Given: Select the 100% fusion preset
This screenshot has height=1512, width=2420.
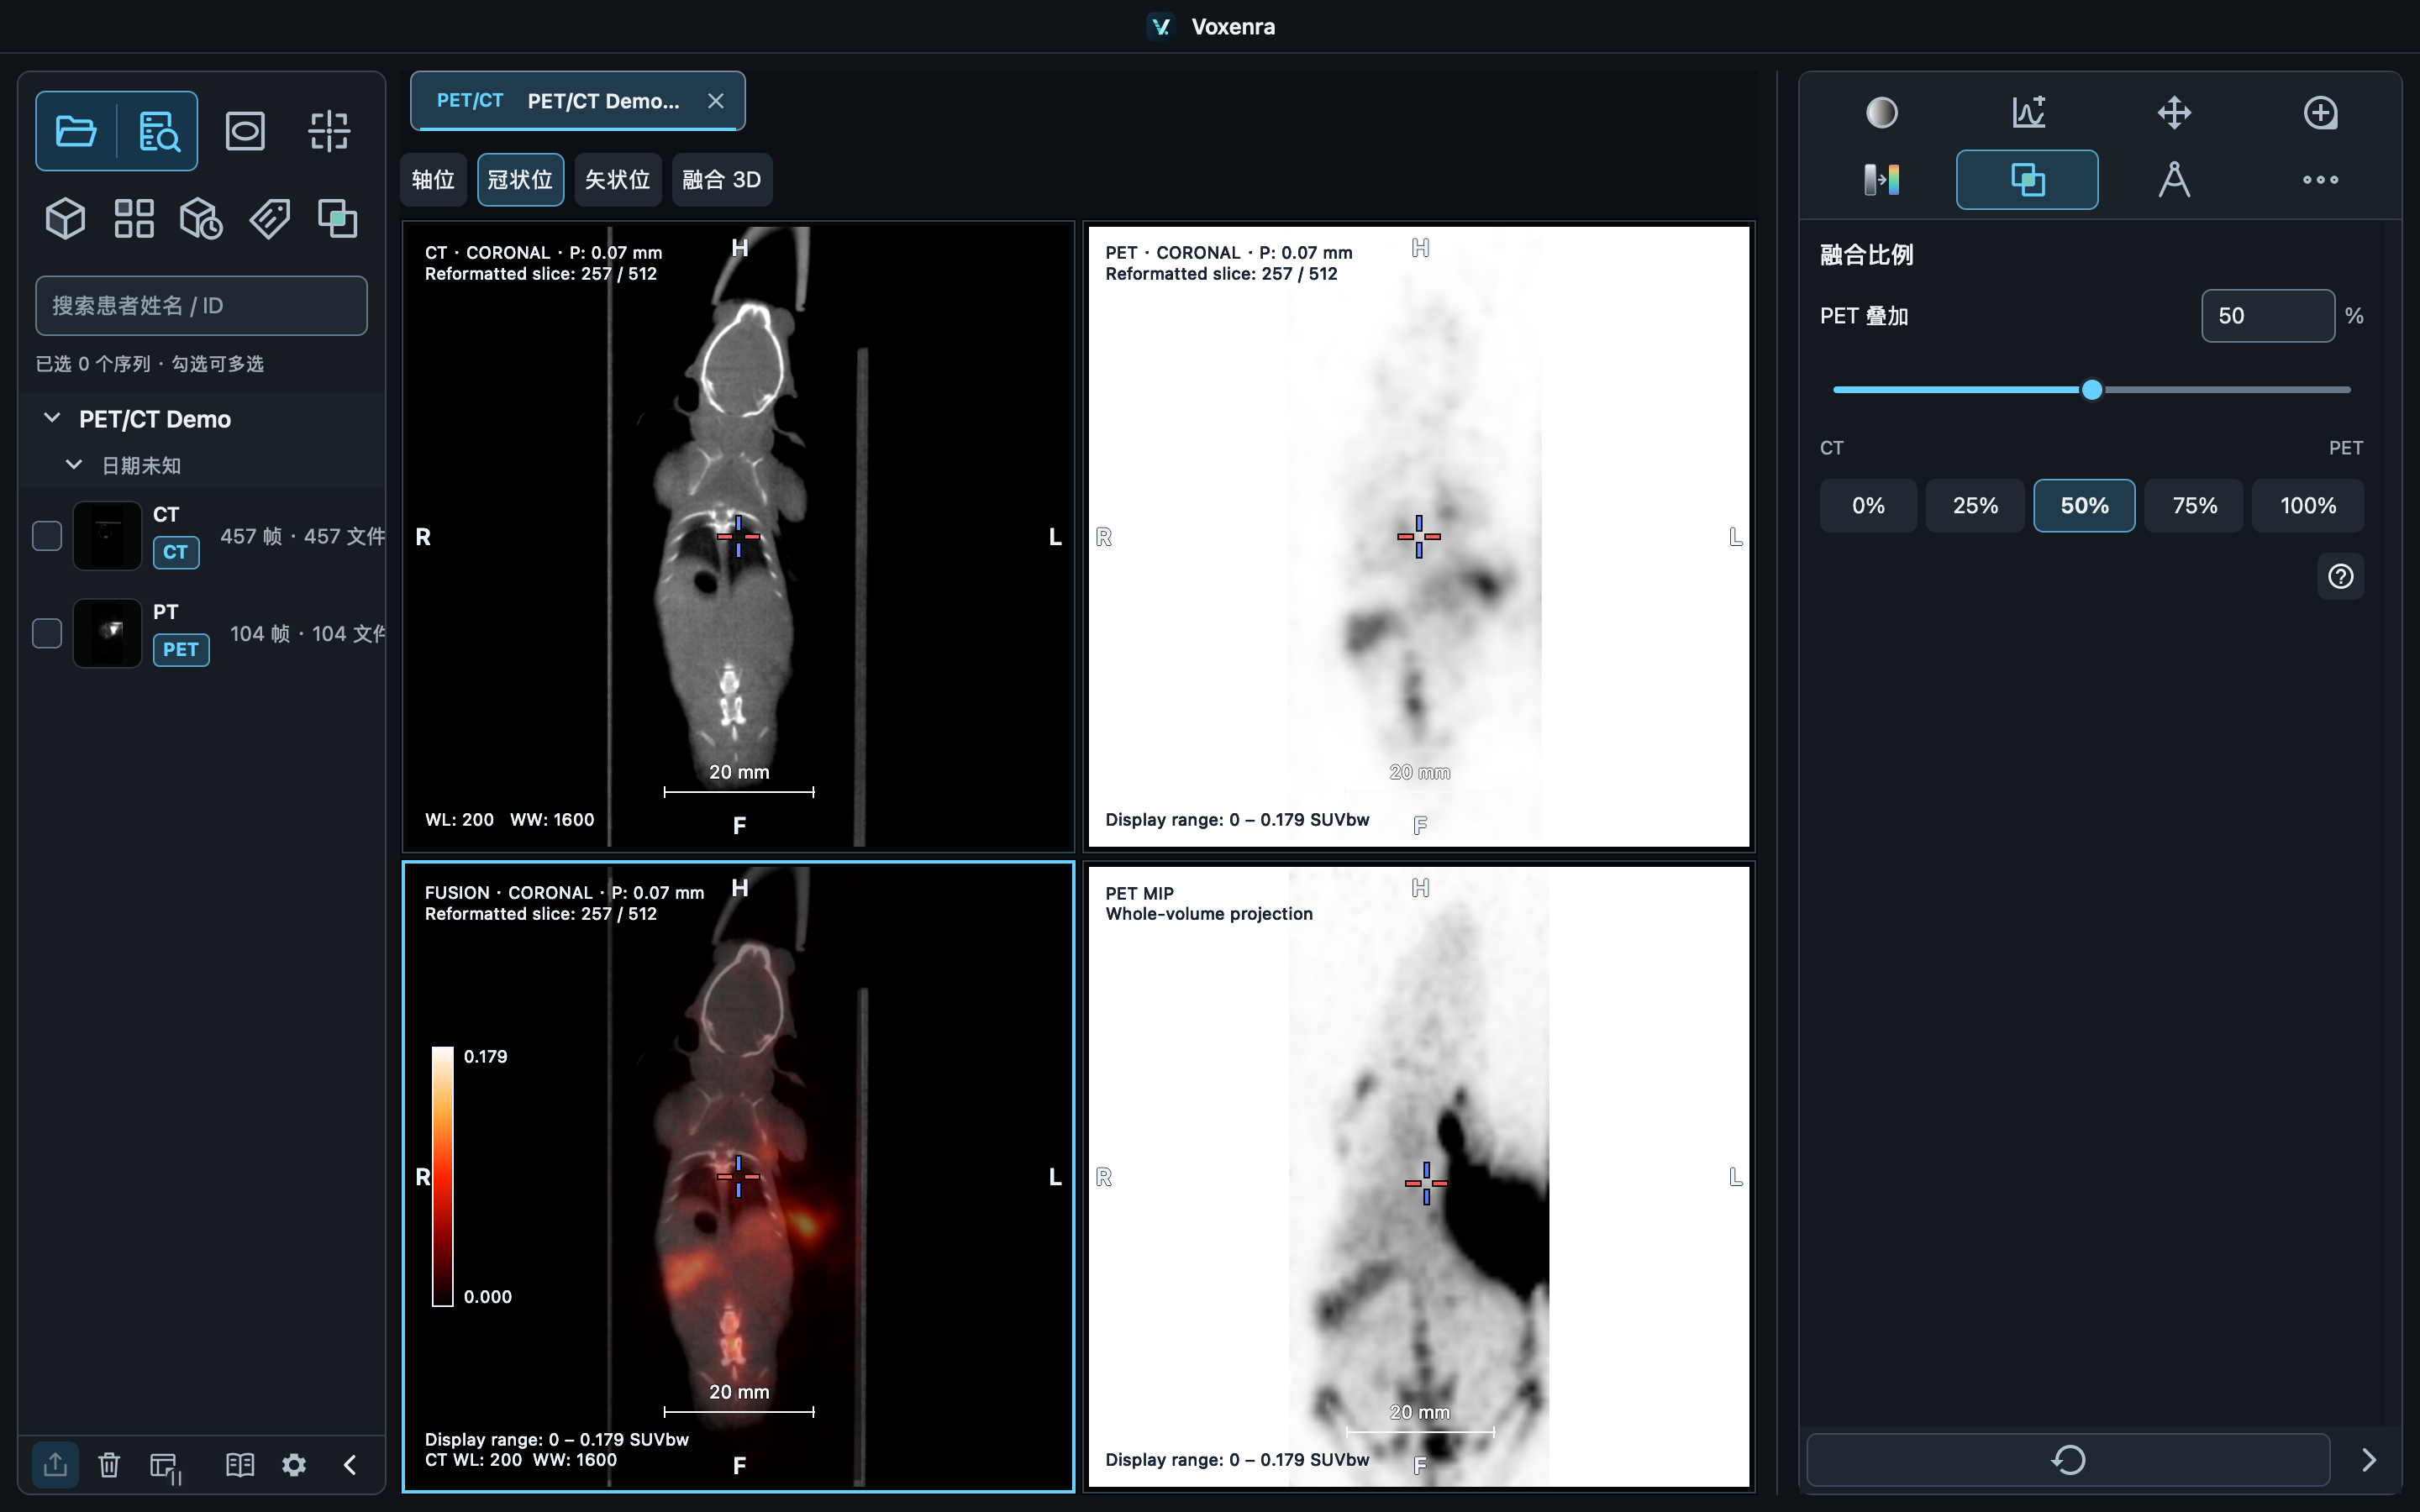Looking at the screenshot, I should (2308, 505).
